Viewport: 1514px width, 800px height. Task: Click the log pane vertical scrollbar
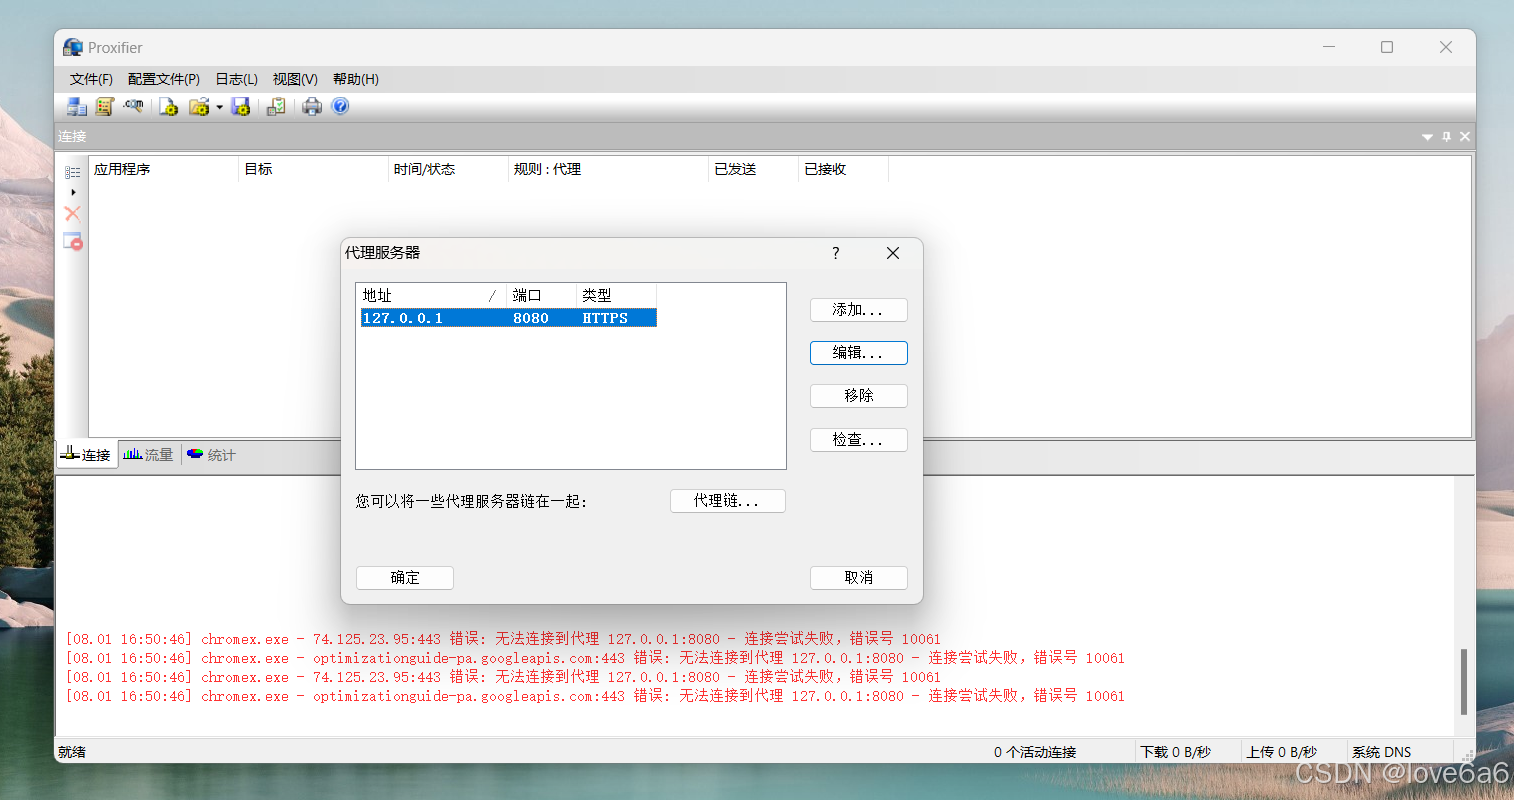click(1464, 681)
